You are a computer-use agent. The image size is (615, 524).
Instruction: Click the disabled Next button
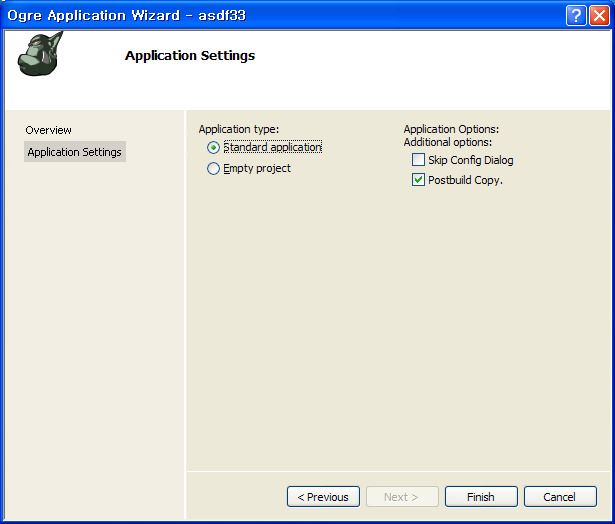point(402,497)
